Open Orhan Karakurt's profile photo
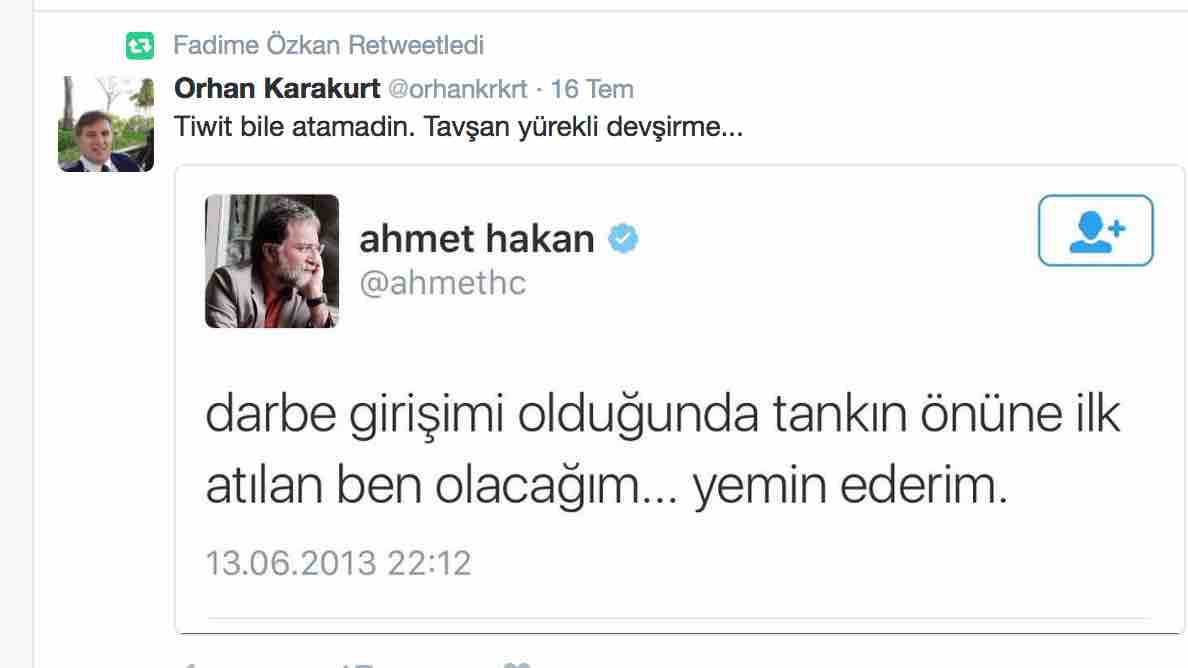 (106, 123)
